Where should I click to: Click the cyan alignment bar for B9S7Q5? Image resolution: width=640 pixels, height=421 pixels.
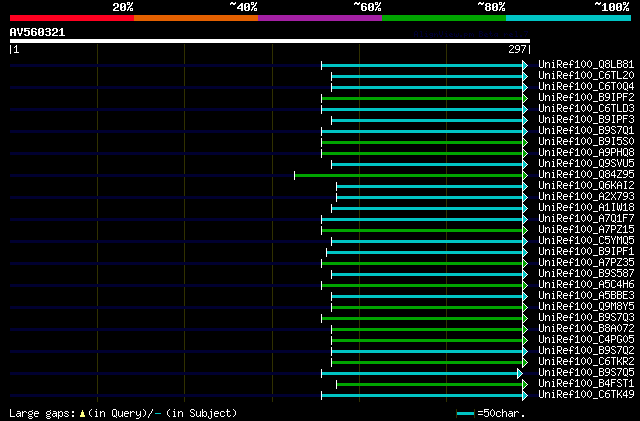[420, 374]
